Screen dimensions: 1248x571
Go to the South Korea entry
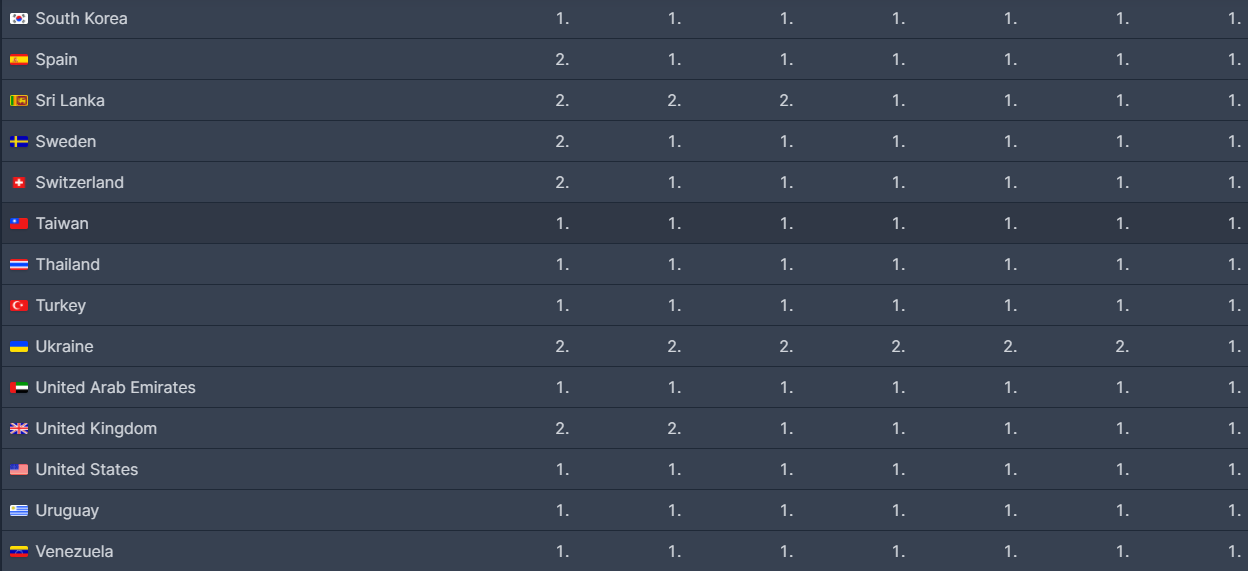pos(81,19)
